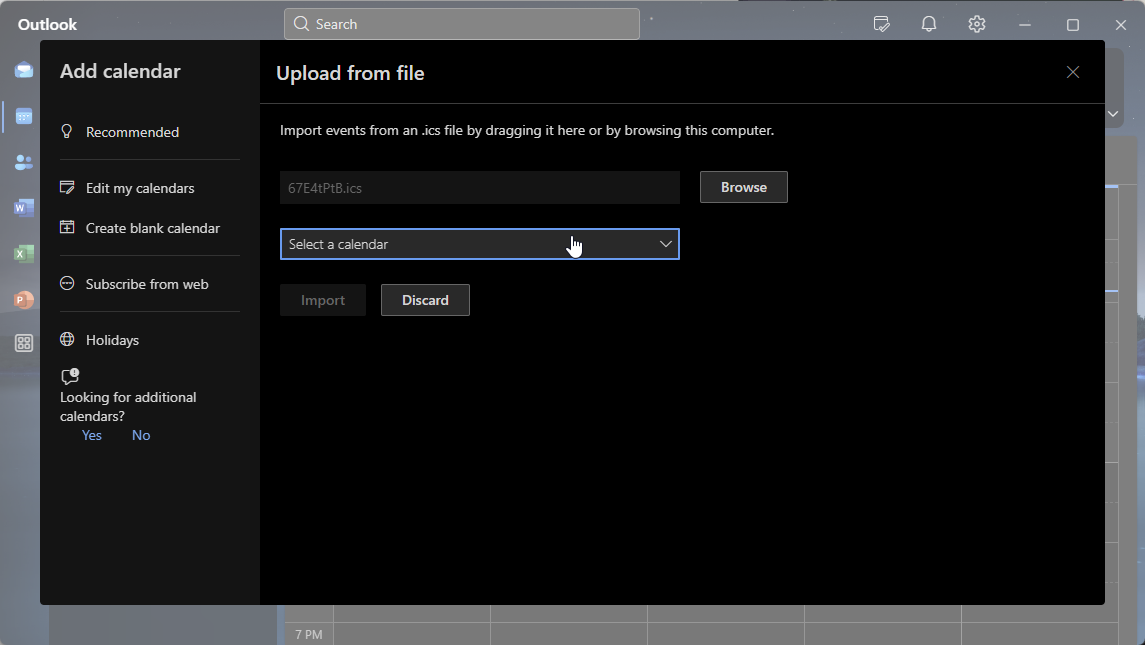Select Create blank calendar option
The height and width of the screenshot is (645, 1145).
(x=152, y=228)
